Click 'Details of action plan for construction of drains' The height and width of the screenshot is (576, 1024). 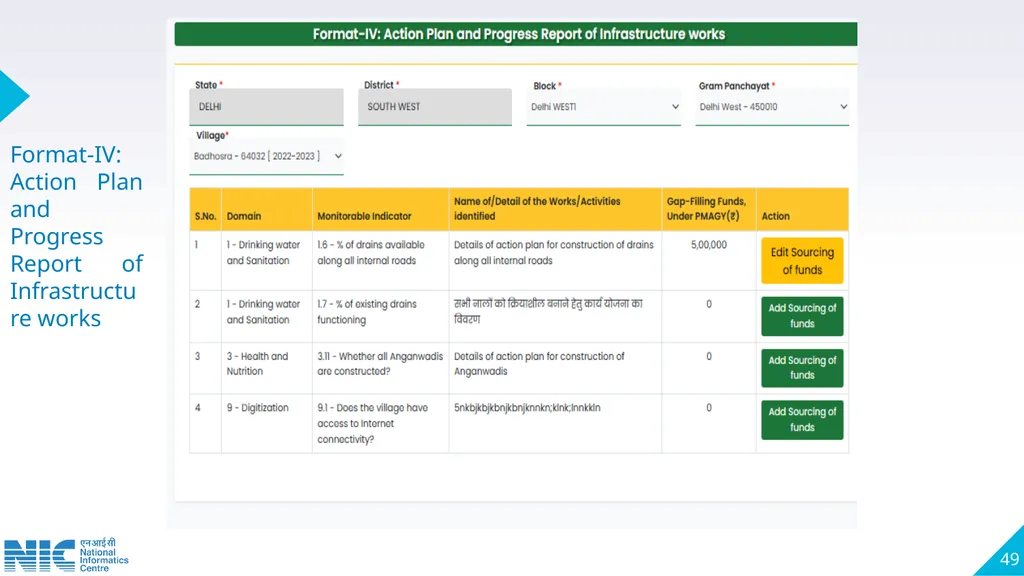tap(554, 253)
